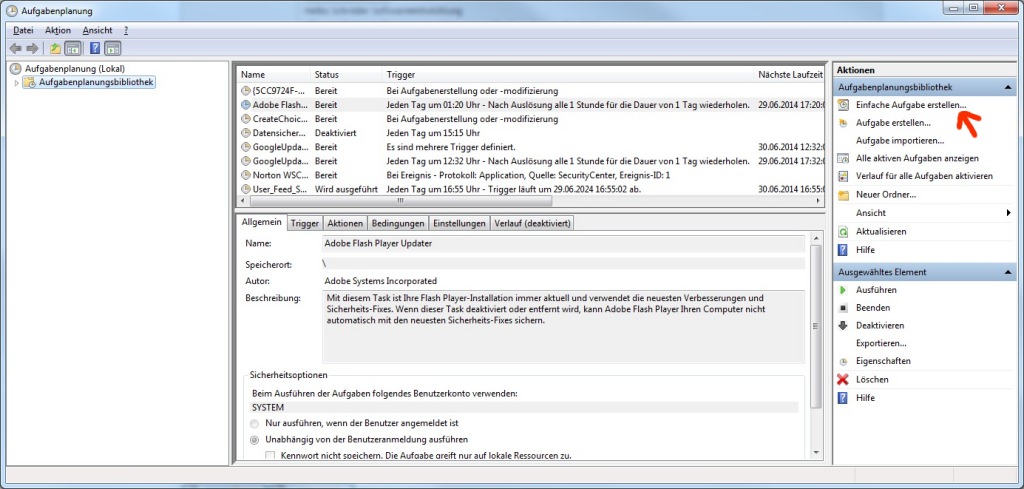This screenshot has width=1024, height=489.
Task: Select the Allgemein tab
Action: (x=261, y=222)
